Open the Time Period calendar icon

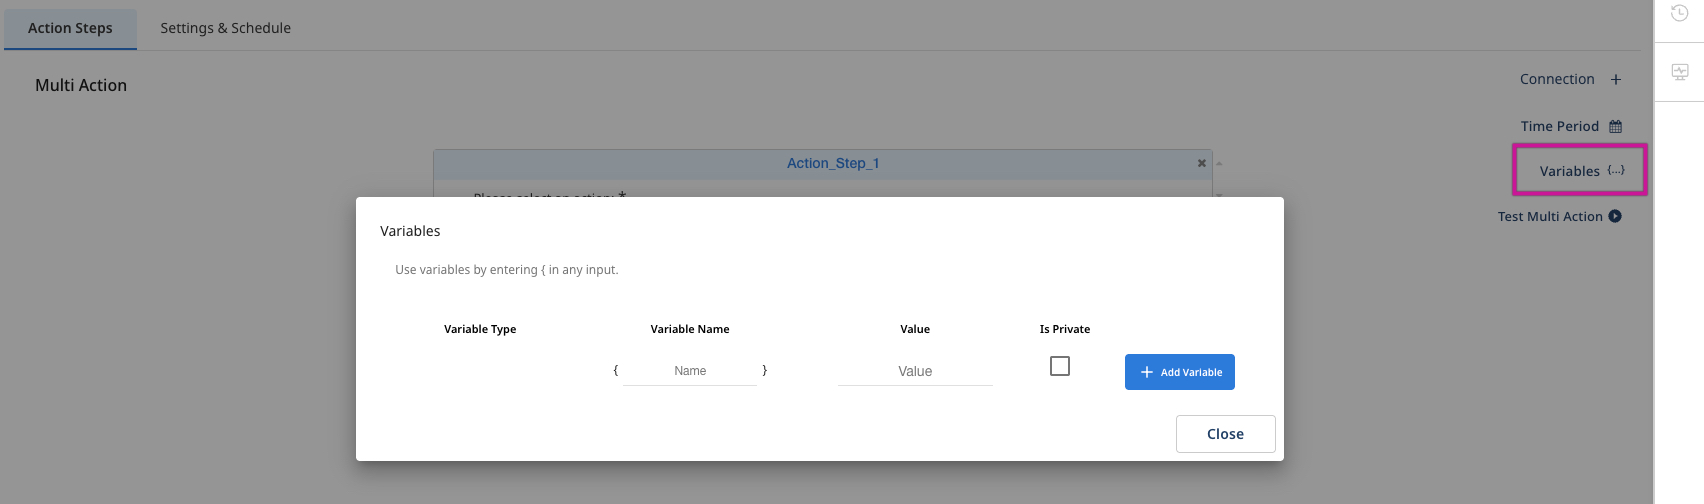tap(1615, 127)
